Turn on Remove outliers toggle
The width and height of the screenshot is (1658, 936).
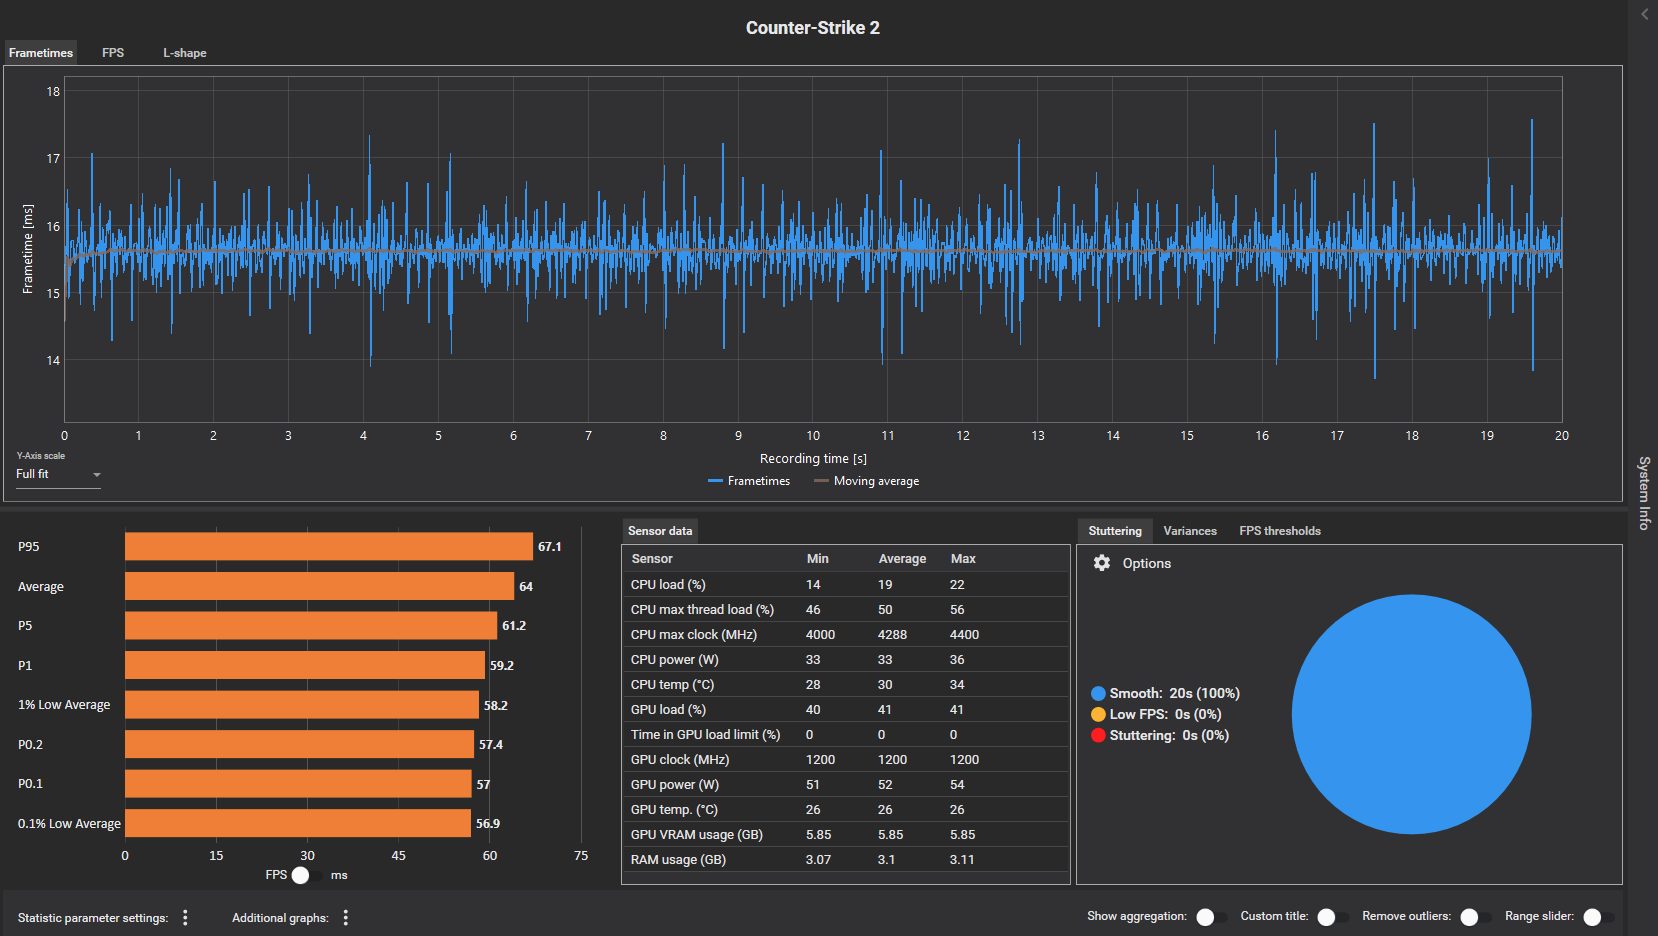pyautogui.click(x=1475, y=917)
